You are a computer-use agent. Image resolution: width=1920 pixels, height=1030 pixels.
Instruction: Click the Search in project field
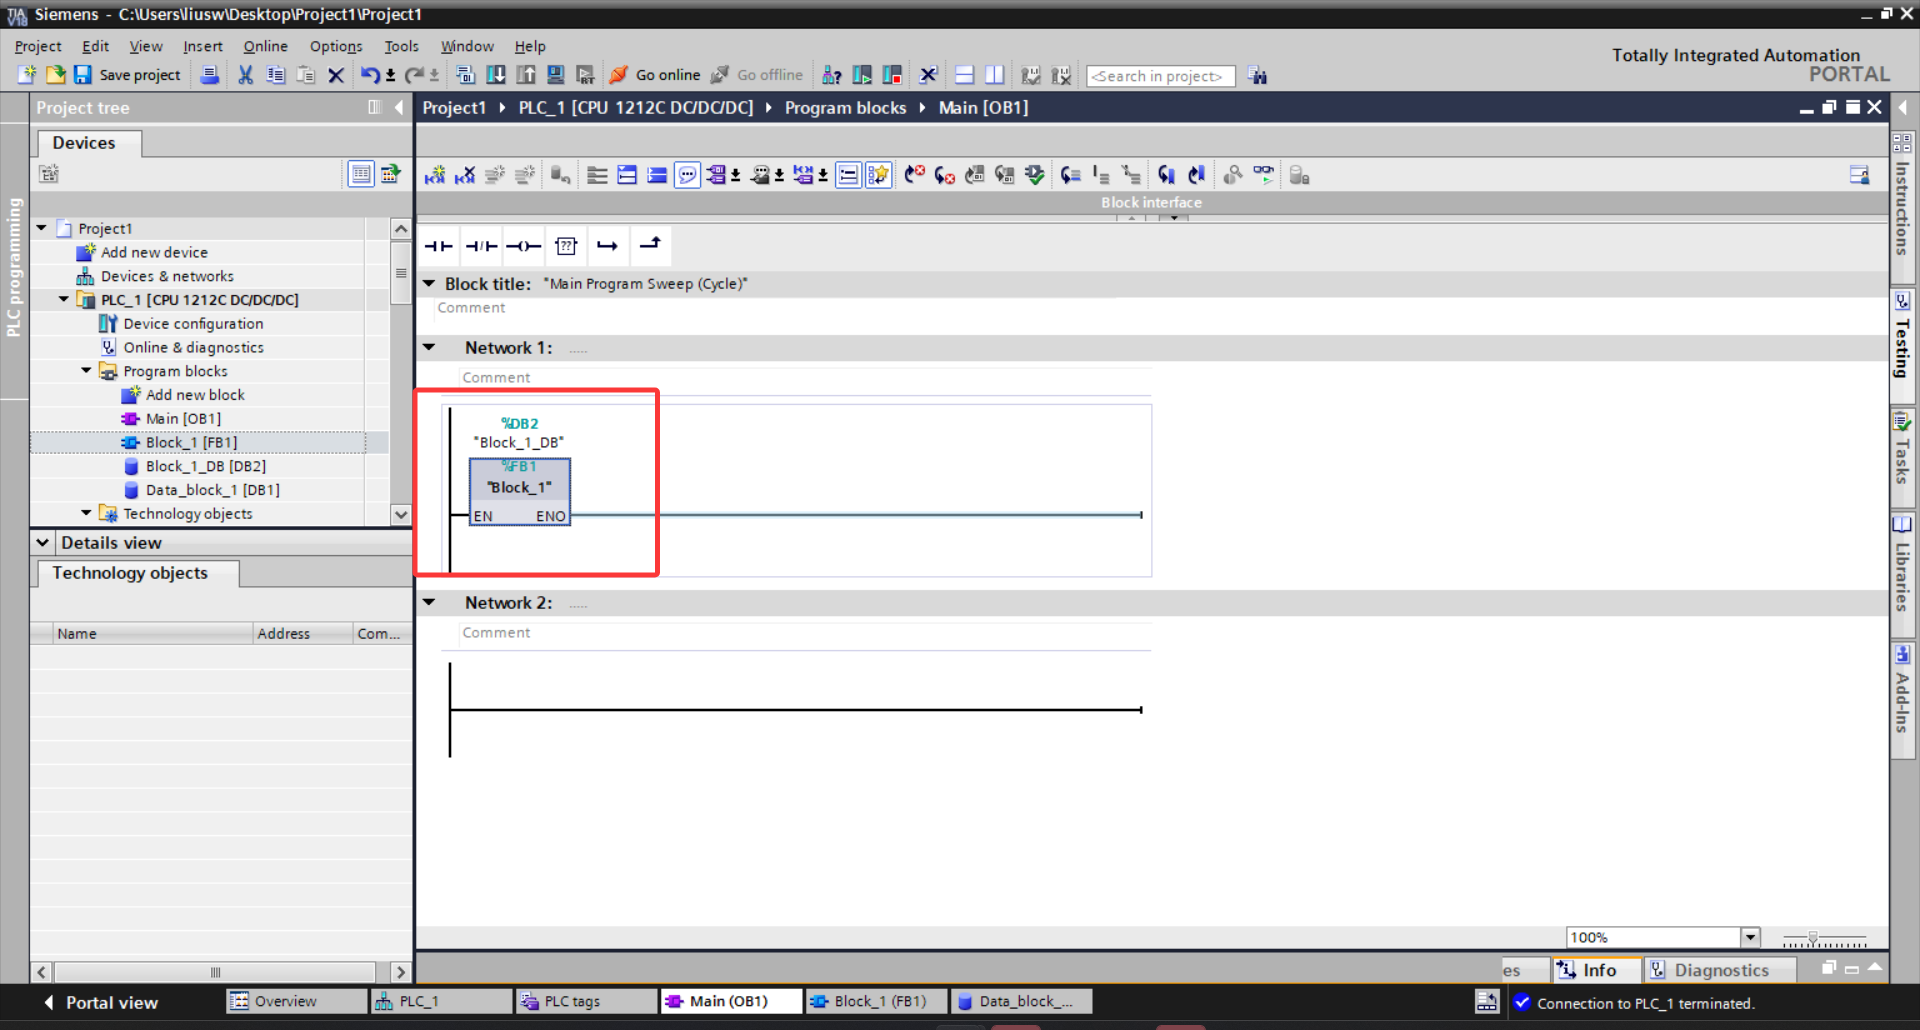coord(1160,76)
